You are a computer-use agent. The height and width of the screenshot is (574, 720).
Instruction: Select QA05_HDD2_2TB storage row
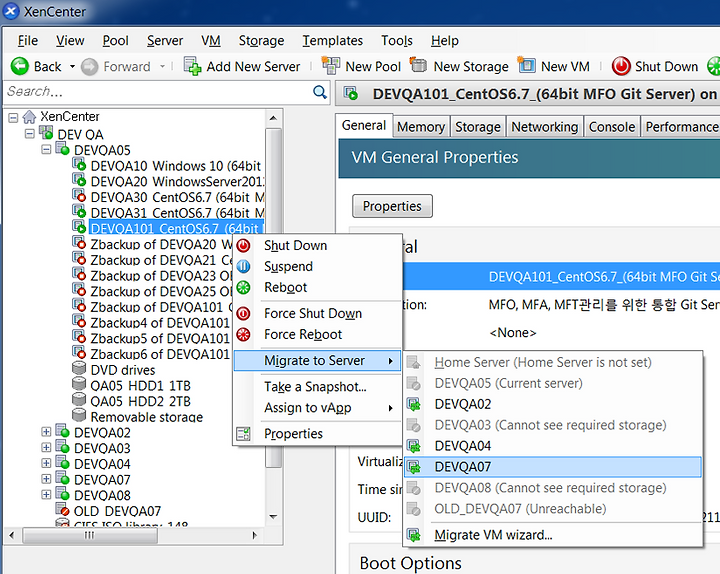[x=141, y=401]
